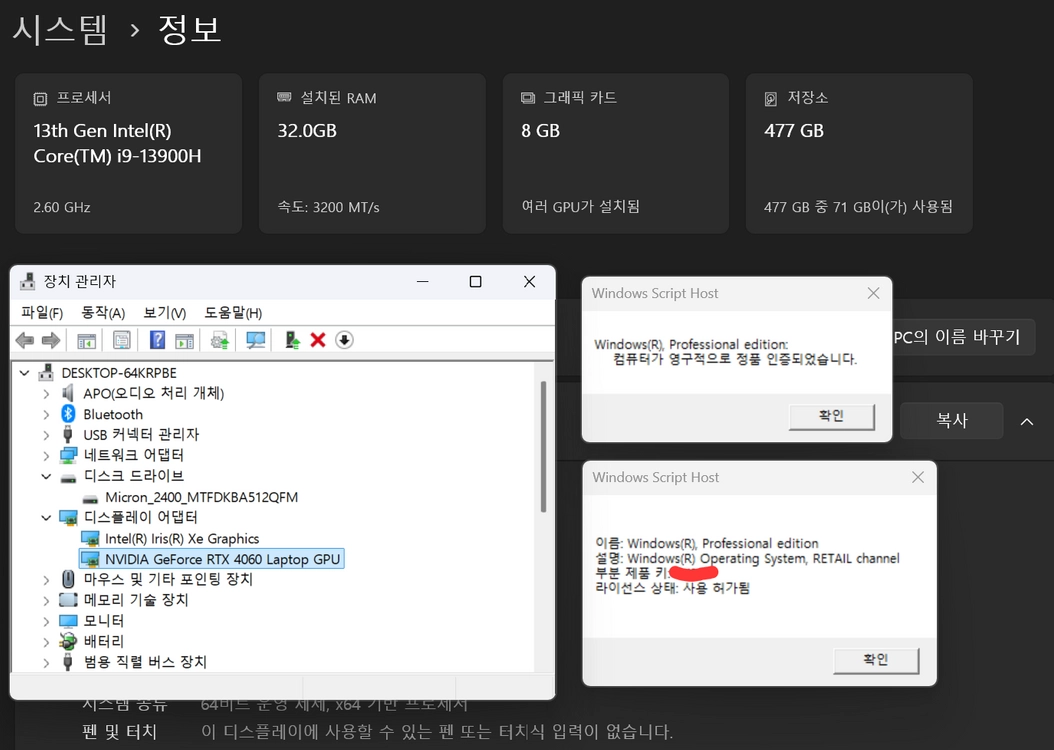Click 확인 in the activation status dialog
Screen dimensions: 1054x750
click(832, 417)
